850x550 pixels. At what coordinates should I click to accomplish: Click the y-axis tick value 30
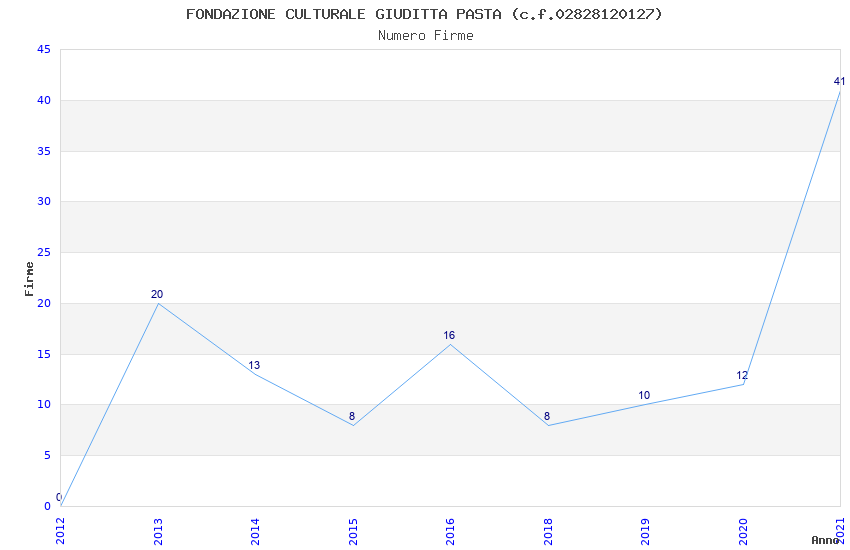pyautogui.click(x=44, y=202)
